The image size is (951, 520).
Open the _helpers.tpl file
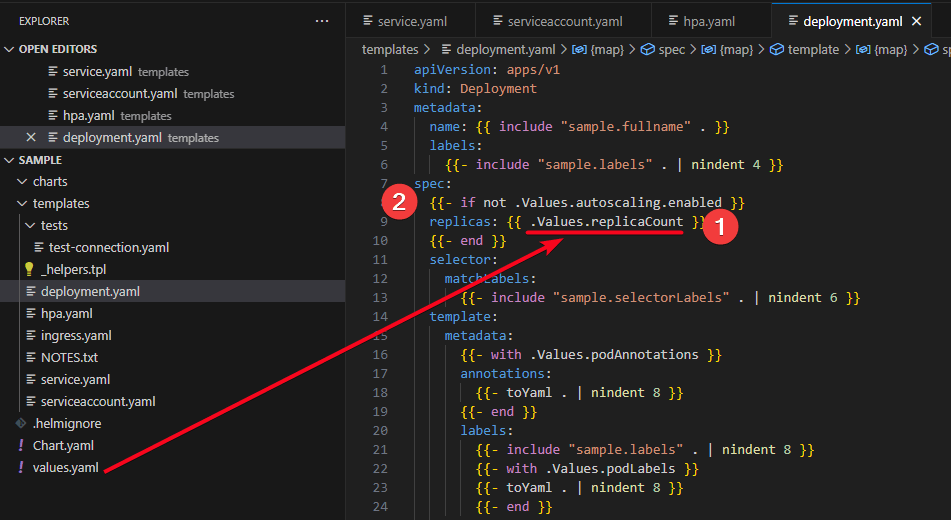(73, 269)
